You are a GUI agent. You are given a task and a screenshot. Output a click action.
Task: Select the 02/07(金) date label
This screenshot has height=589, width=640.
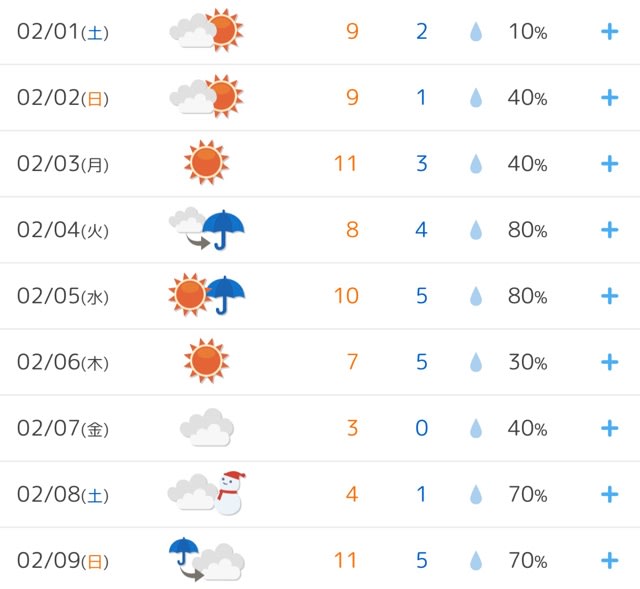[63, 428]
